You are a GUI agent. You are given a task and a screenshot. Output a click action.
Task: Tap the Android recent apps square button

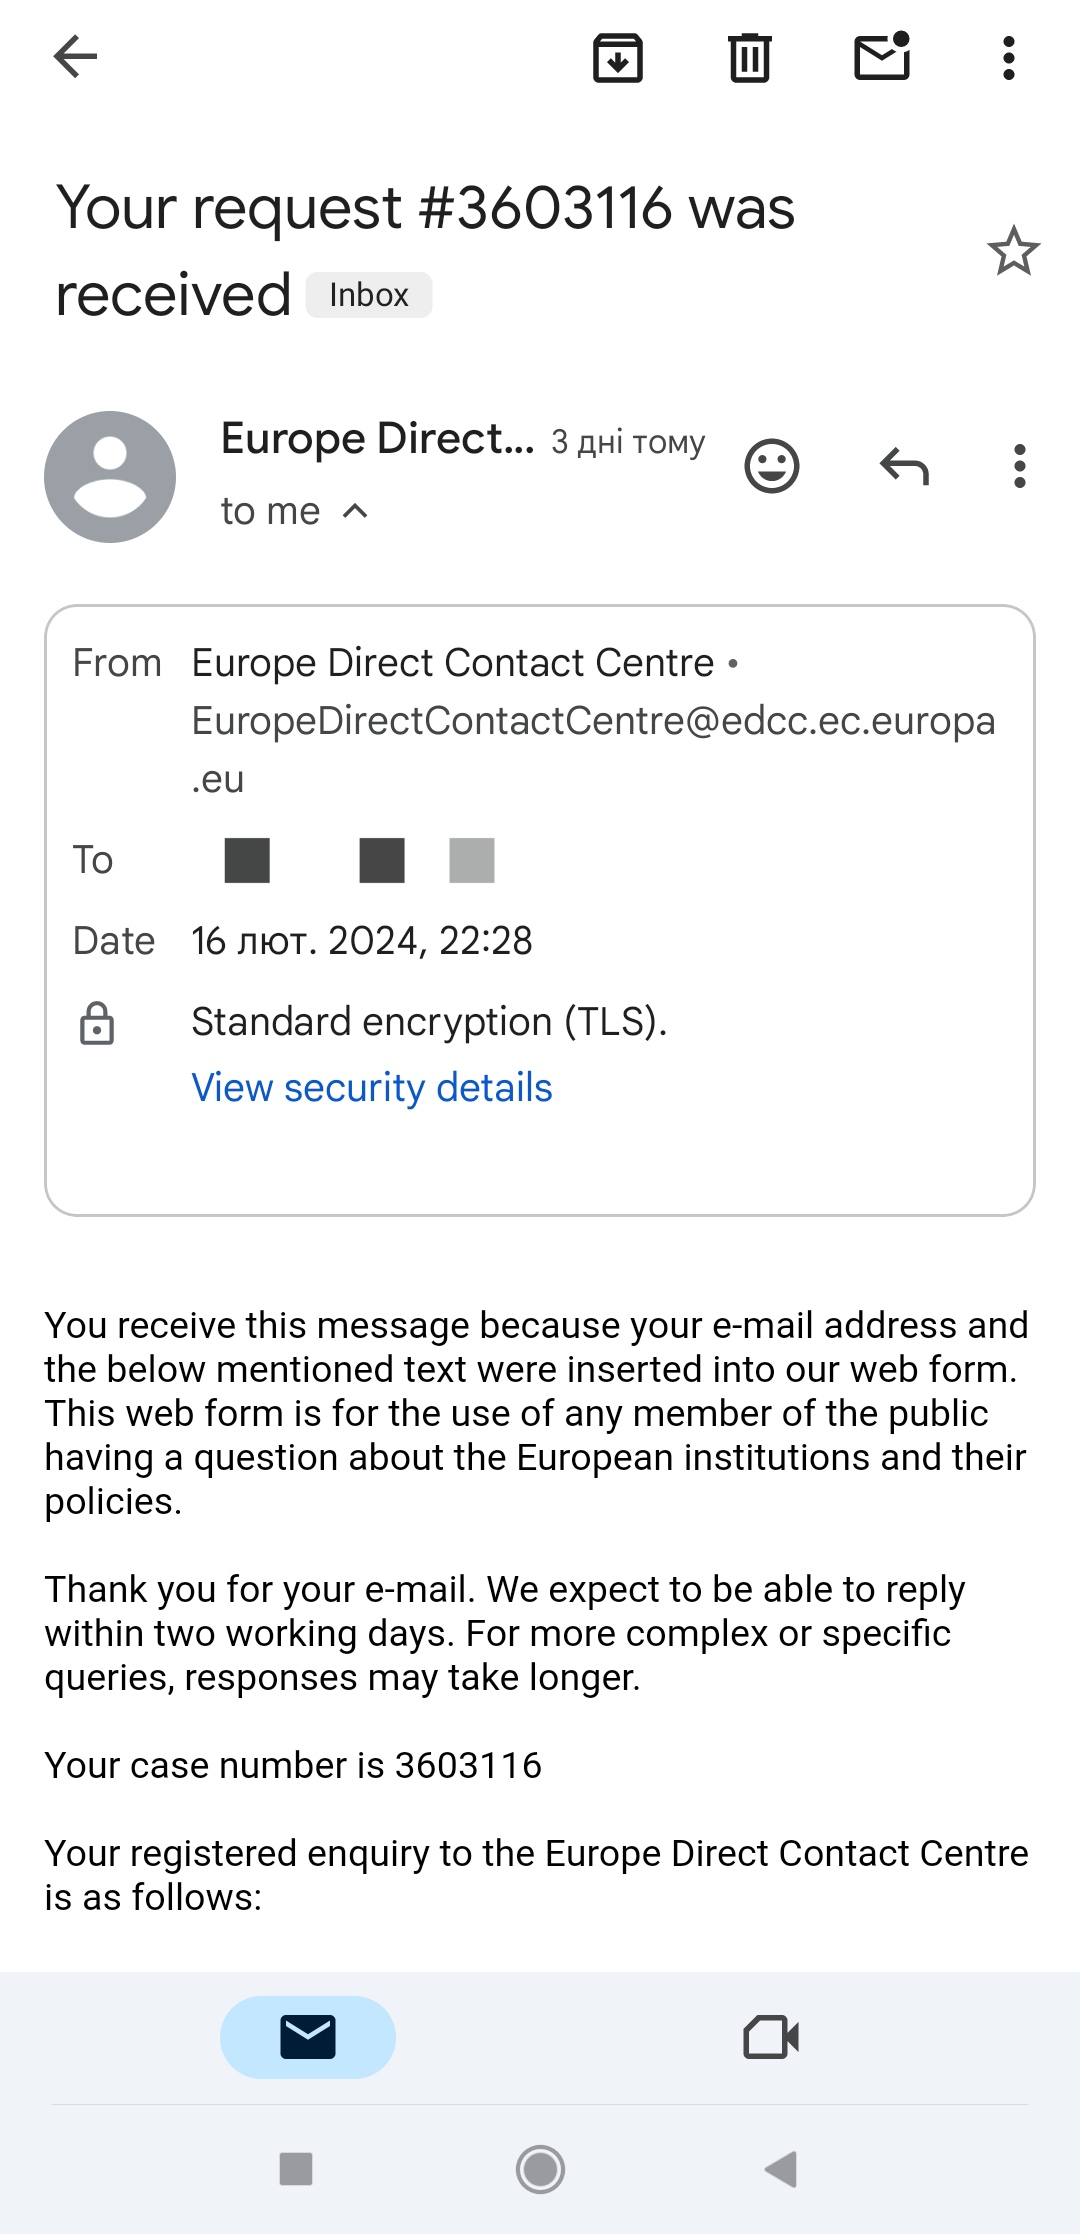296,2169
